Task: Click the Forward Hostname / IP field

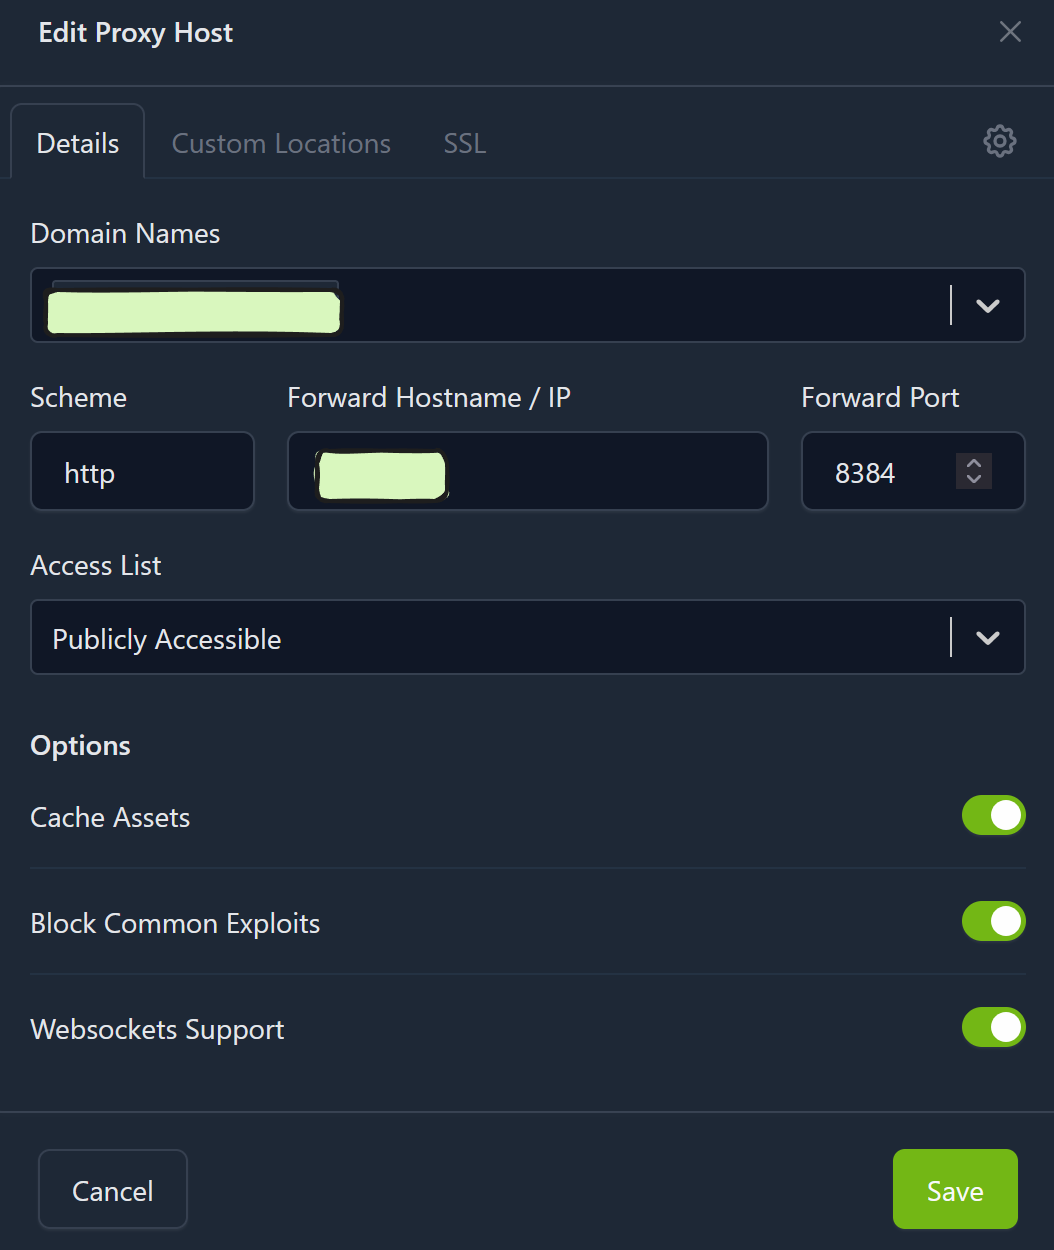Action: (600, 472)
